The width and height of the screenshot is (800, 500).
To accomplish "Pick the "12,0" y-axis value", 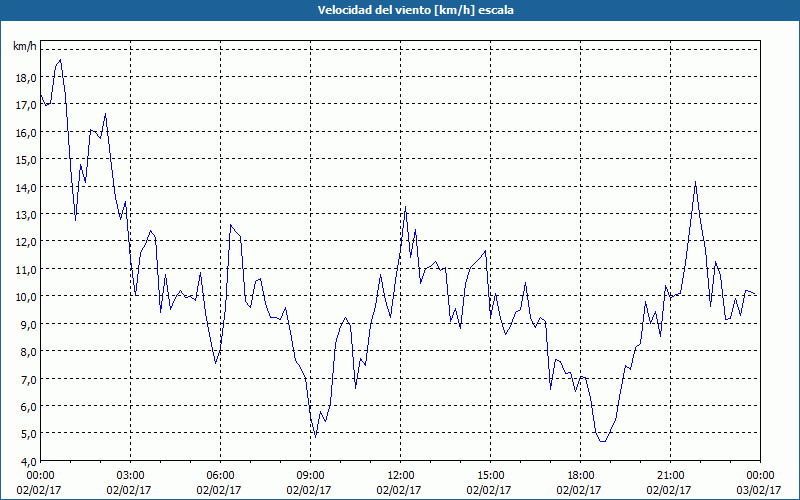I will [26, 242].
